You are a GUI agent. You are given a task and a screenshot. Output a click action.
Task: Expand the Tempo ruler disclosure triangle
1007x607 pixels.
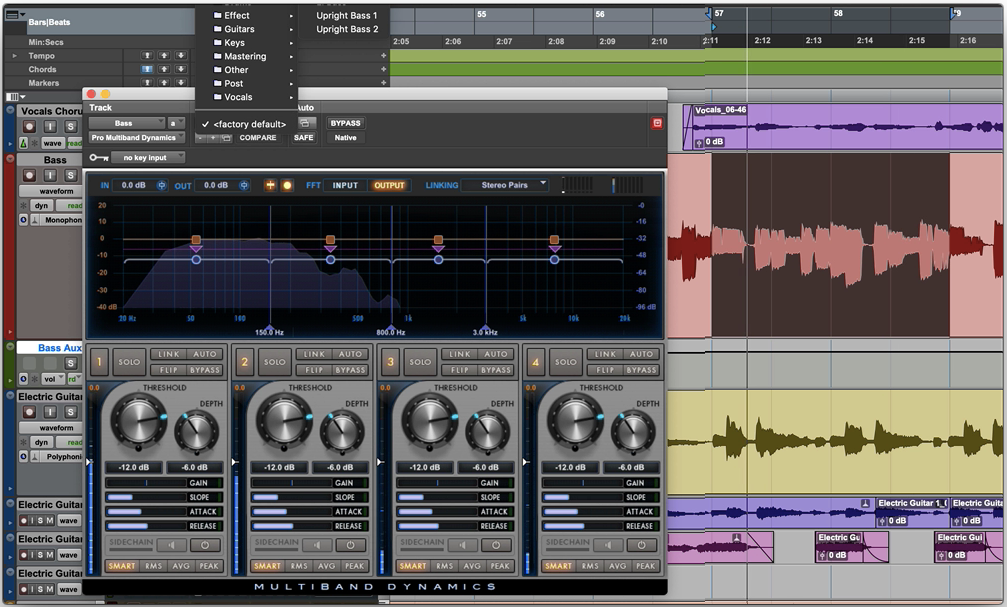(15, 56)
